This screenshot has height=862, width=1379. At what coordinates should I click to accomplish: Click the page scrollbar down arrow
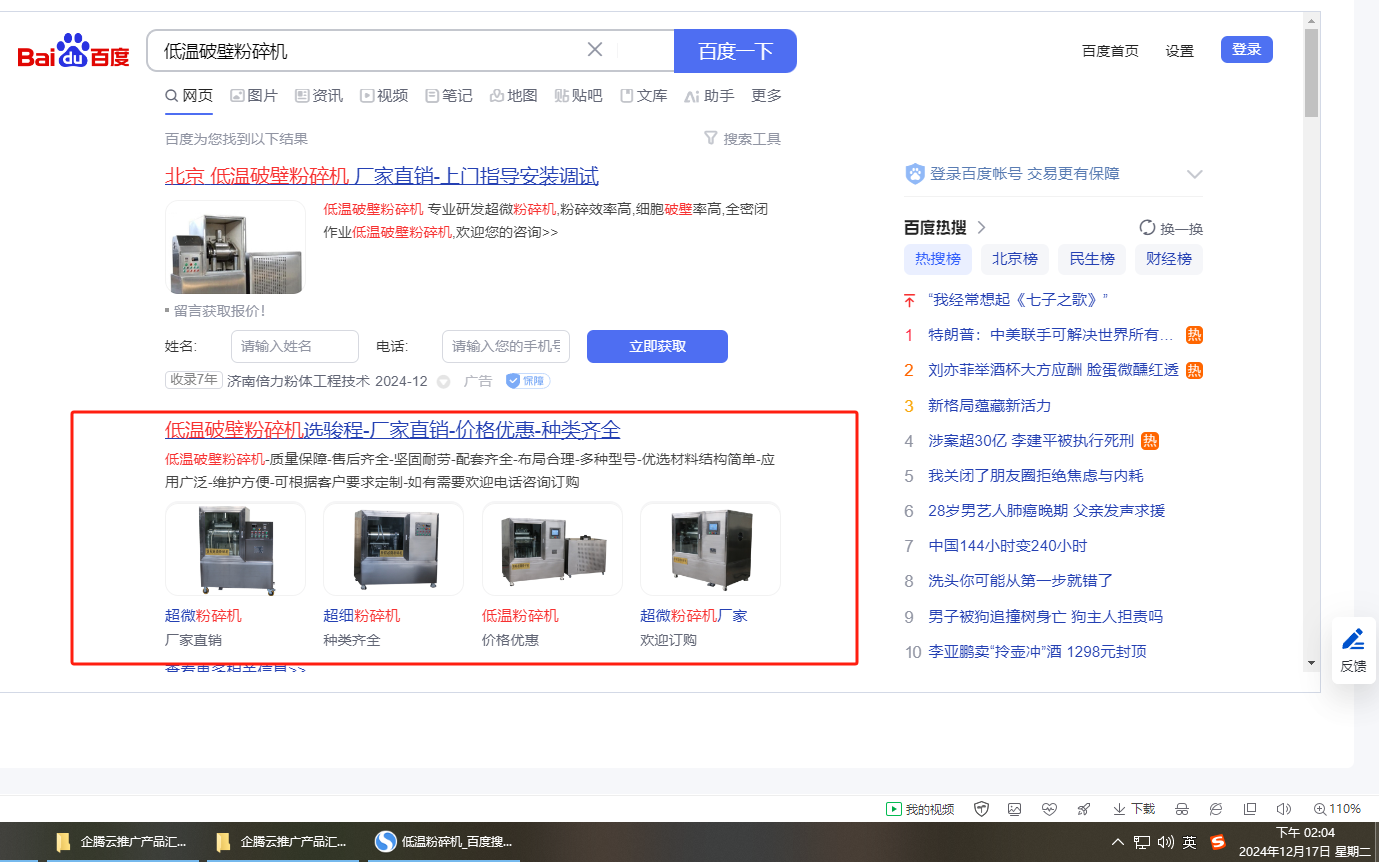click(1311, 662)
